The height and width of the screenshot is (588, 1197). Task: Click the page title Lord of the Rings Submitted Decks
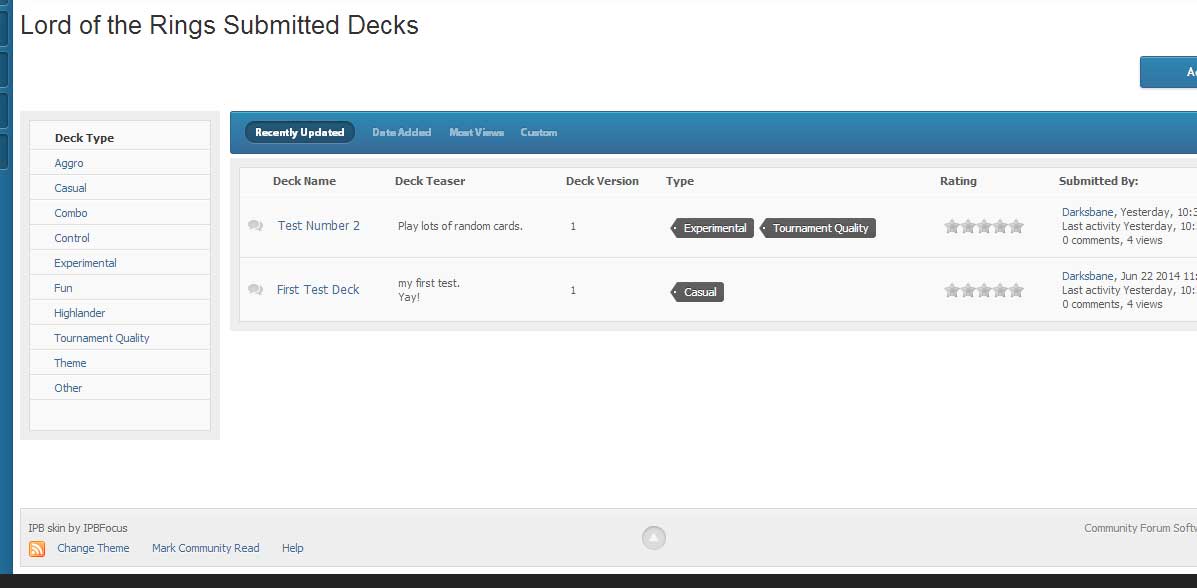219,25
